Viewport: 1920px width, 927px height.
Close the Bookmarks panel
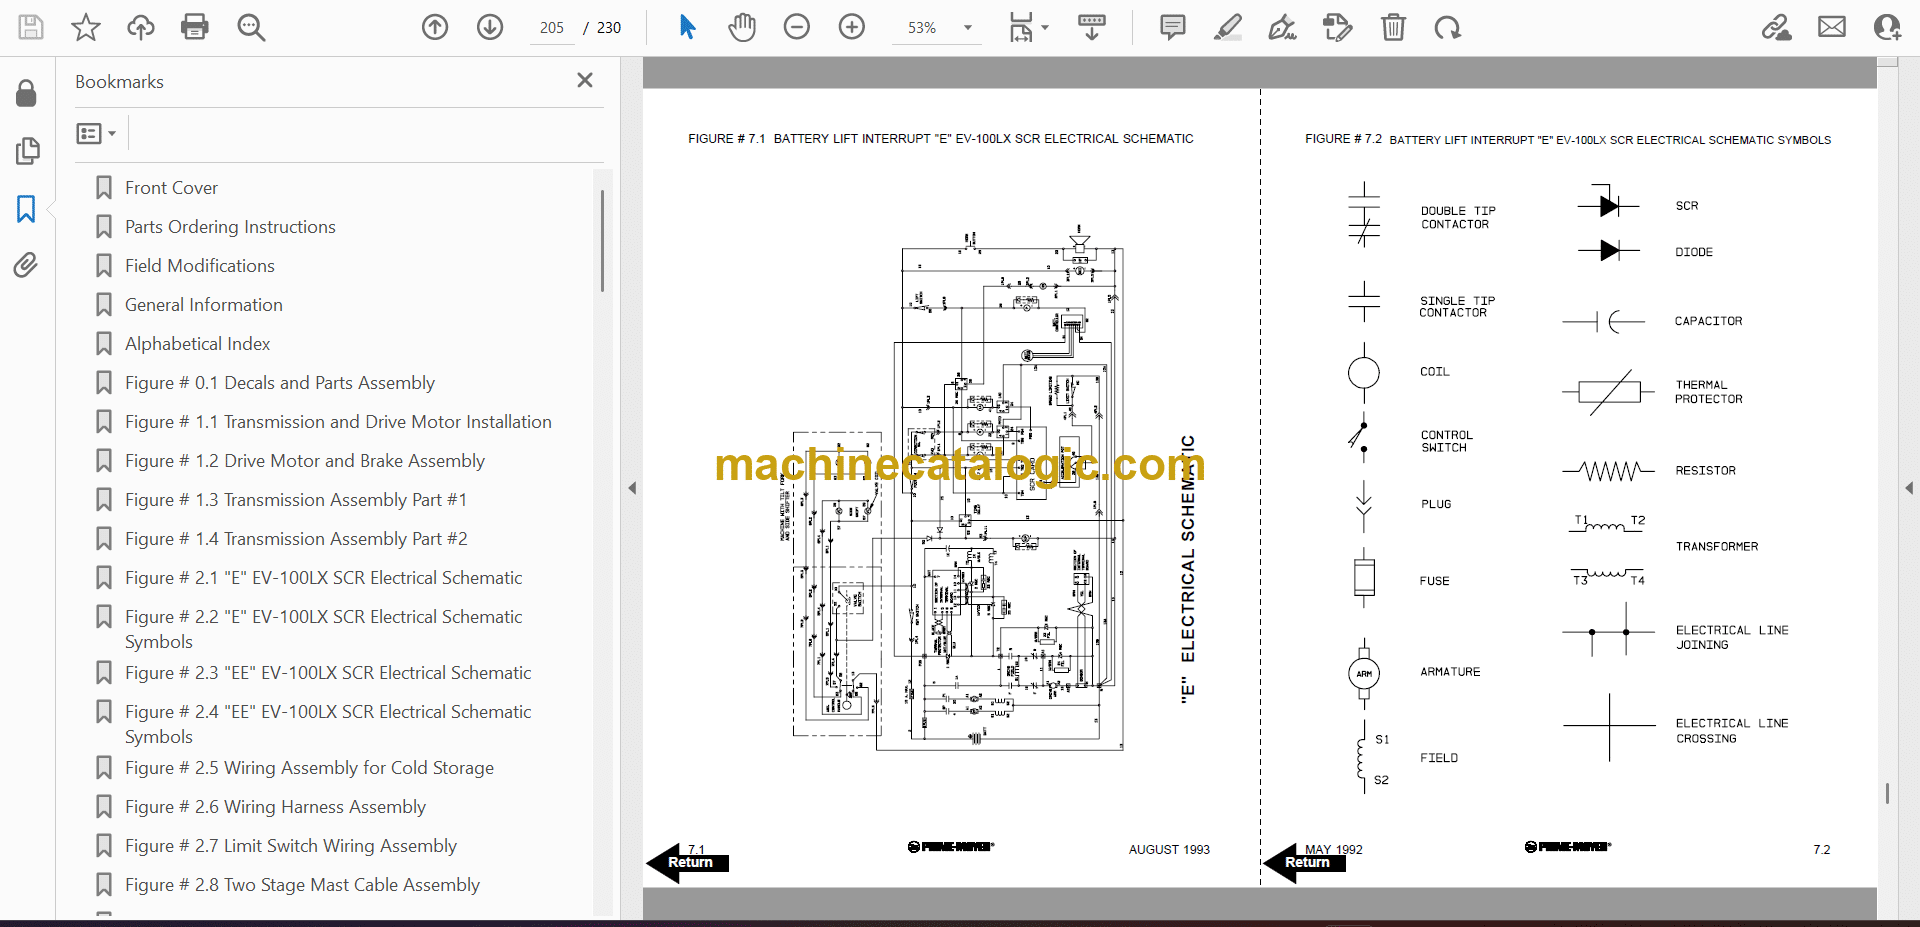pos(585,80)
